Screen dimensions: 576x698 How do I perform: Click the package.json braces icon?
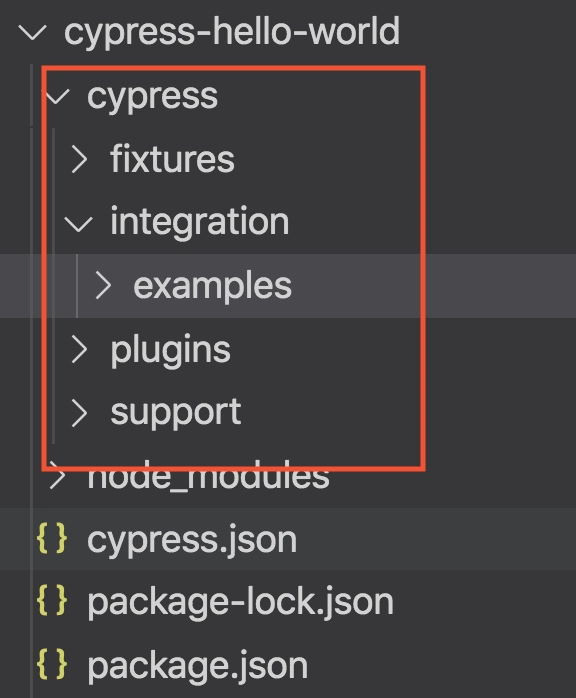[x=52, y=665]
